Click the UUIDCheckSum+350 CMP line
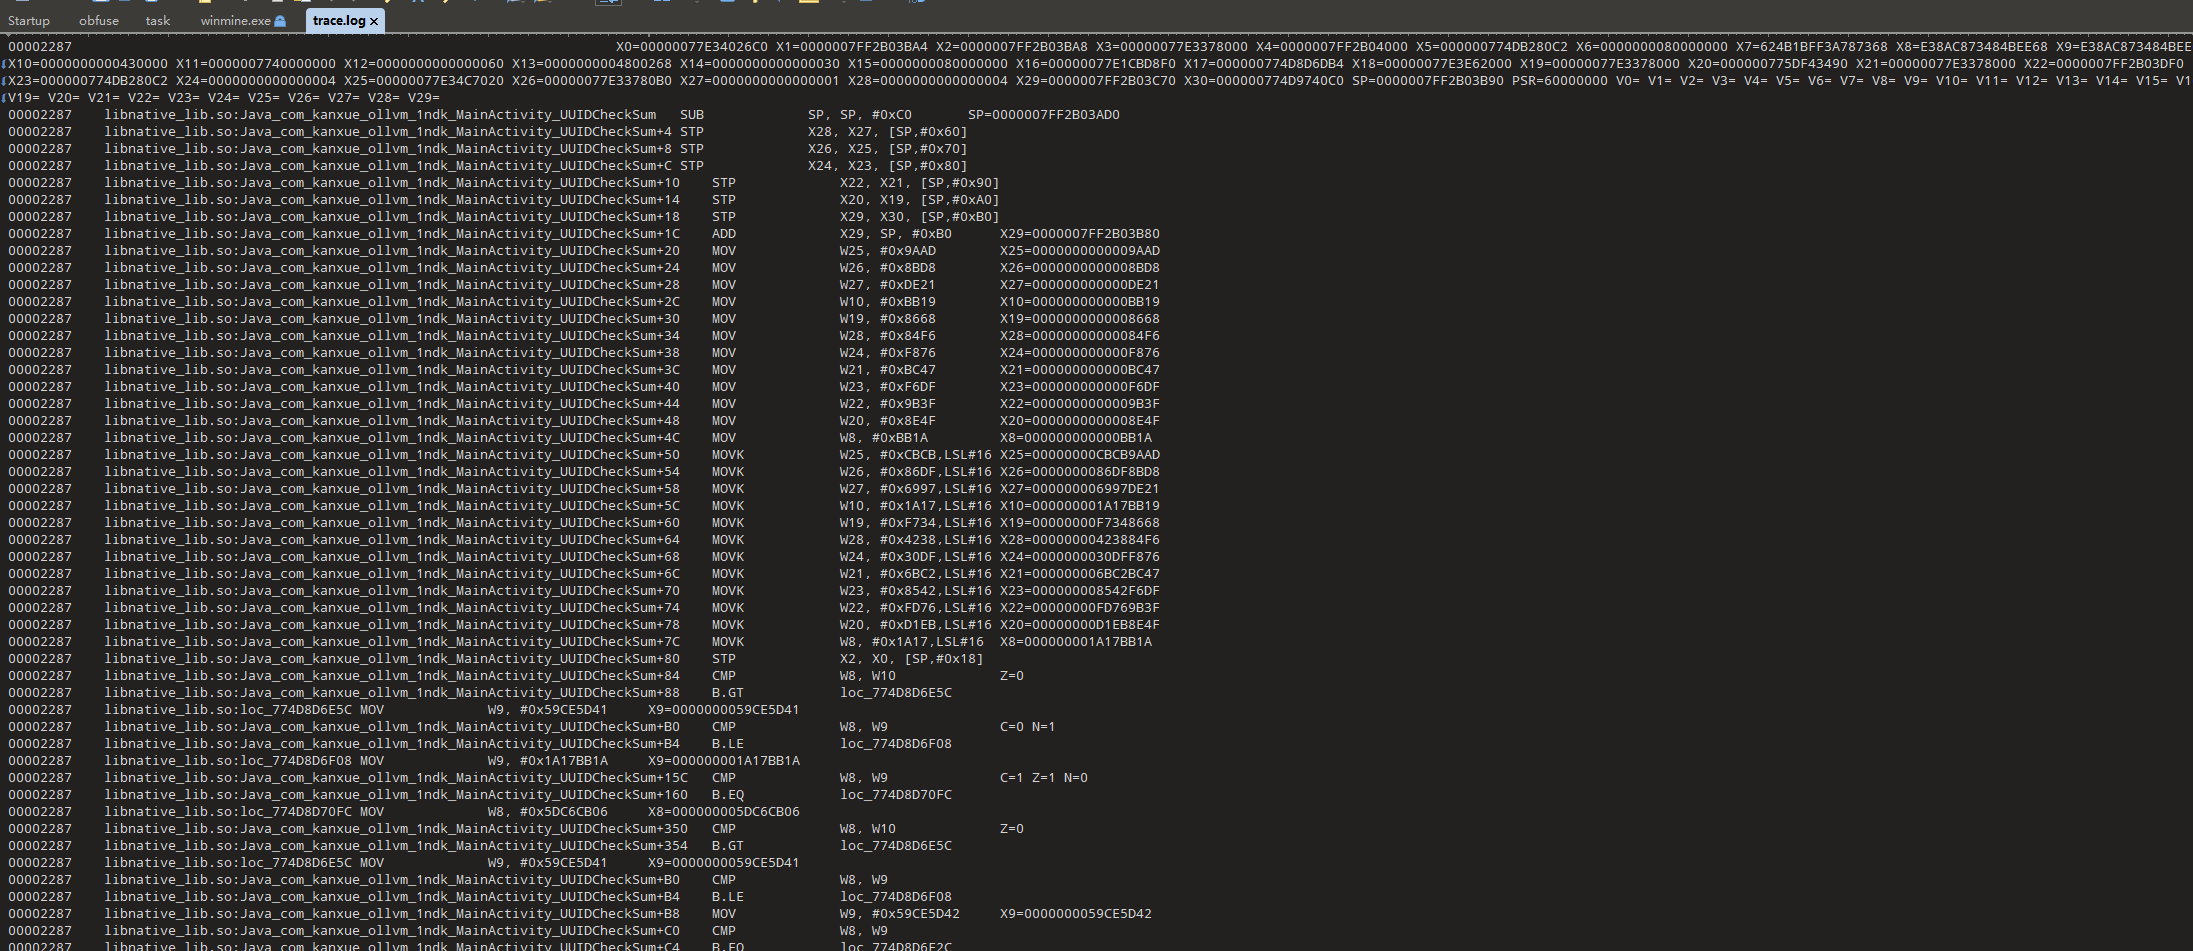The image size is (2193, 951). click(516, 829)
